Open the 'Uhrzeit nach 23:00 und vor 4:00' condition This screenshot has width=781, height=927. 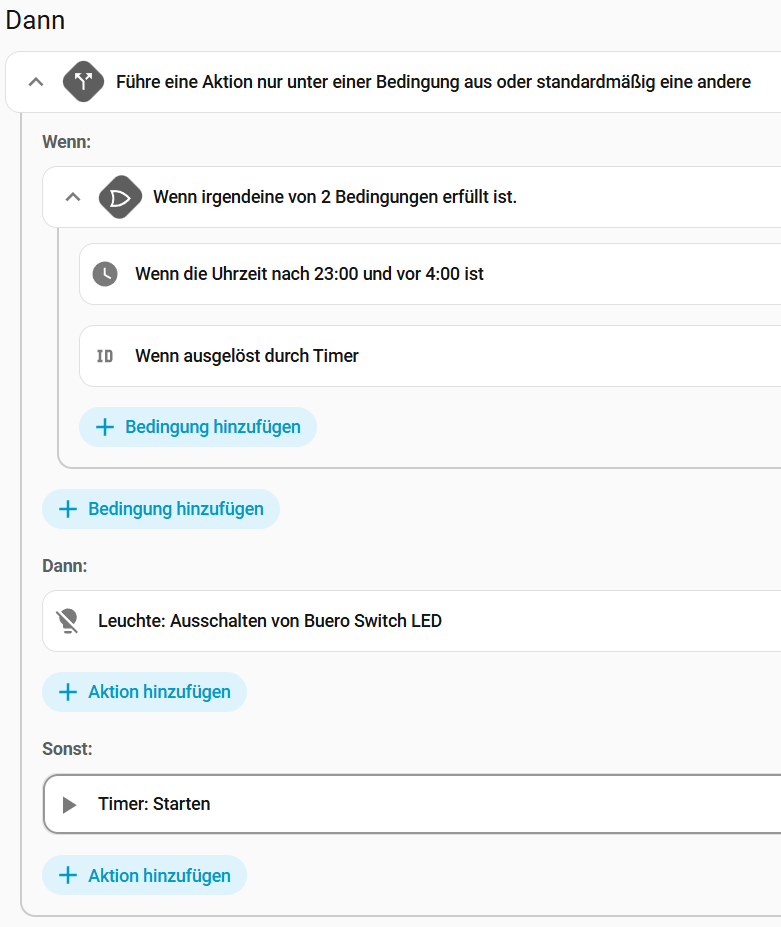(309, 274)
